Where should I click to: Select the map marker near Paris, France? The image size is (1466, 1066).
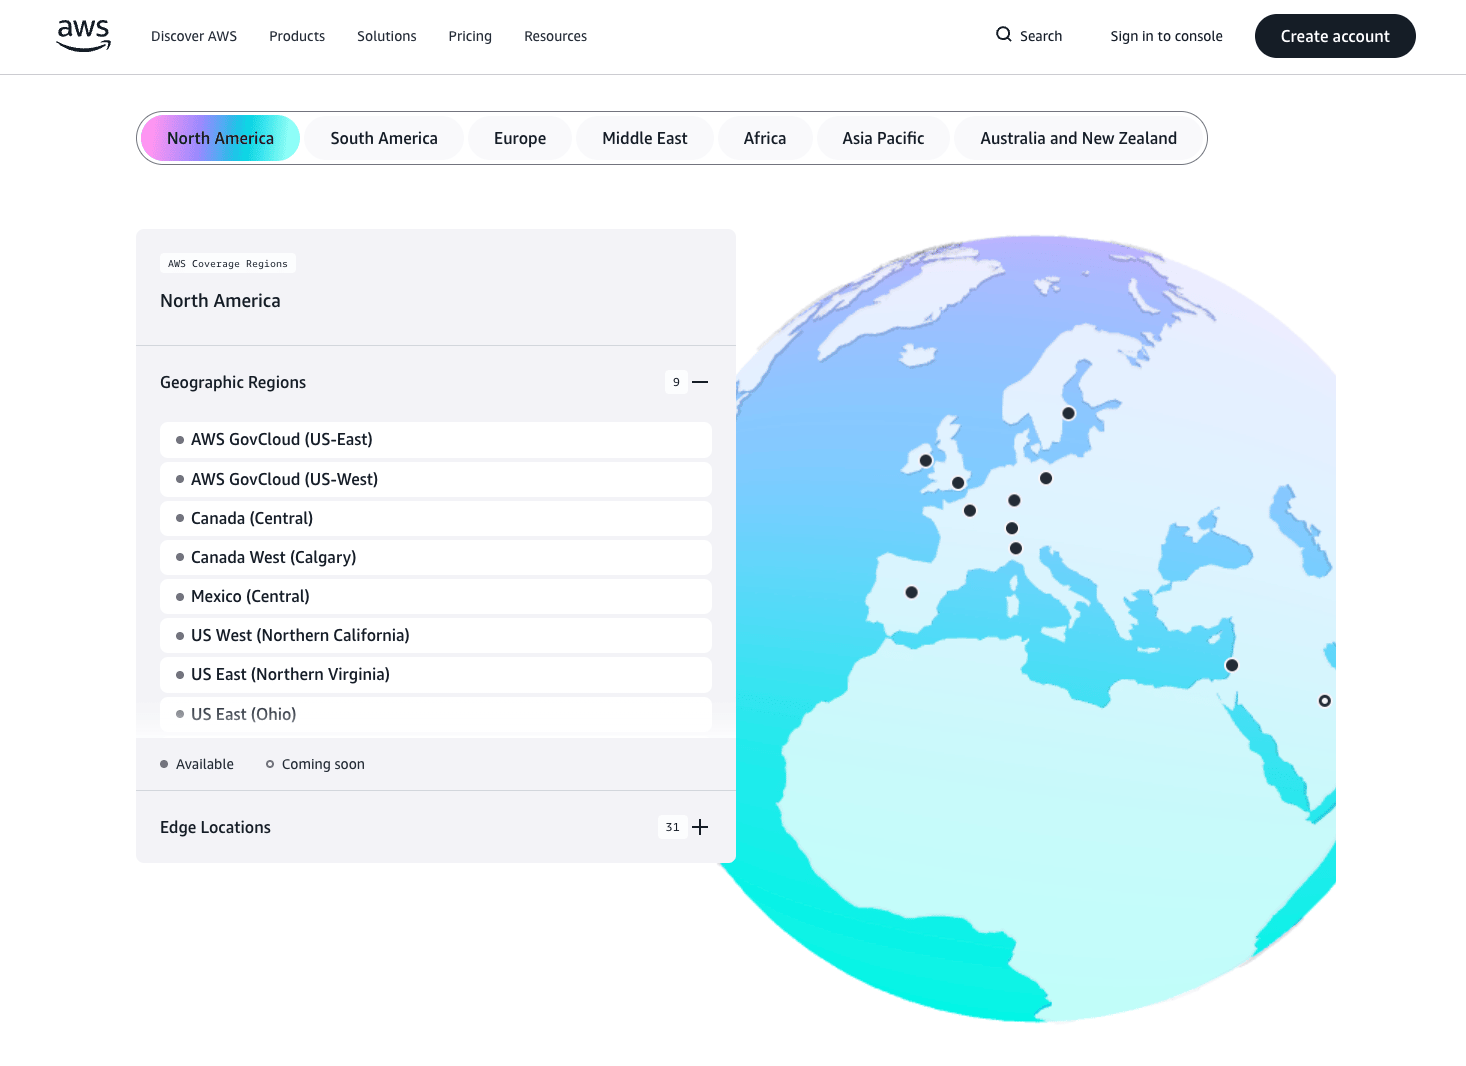[970, 511]
